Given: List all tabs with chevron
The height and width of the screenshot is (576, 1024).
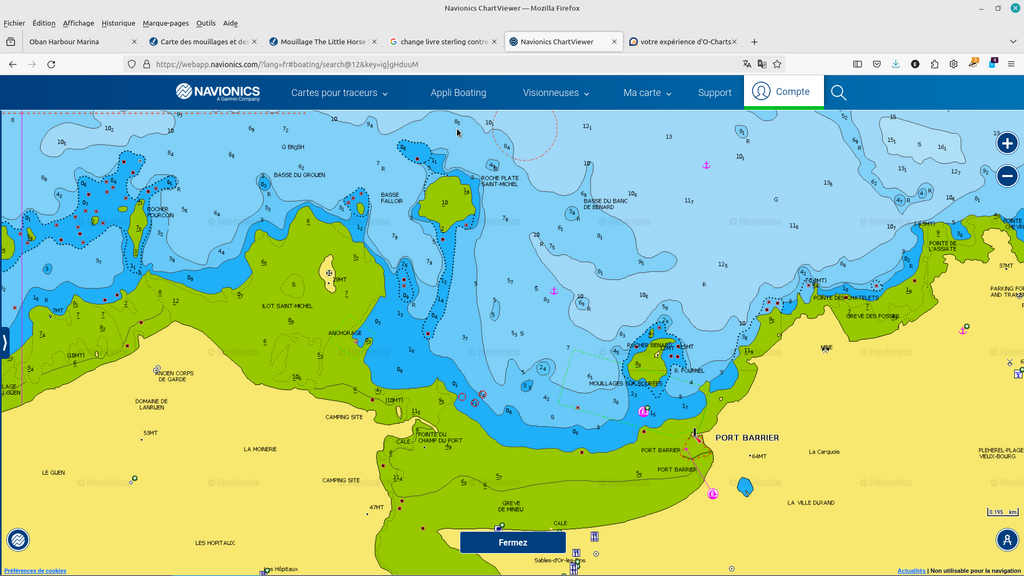Looking at the screenshot, I should 1013,42.
